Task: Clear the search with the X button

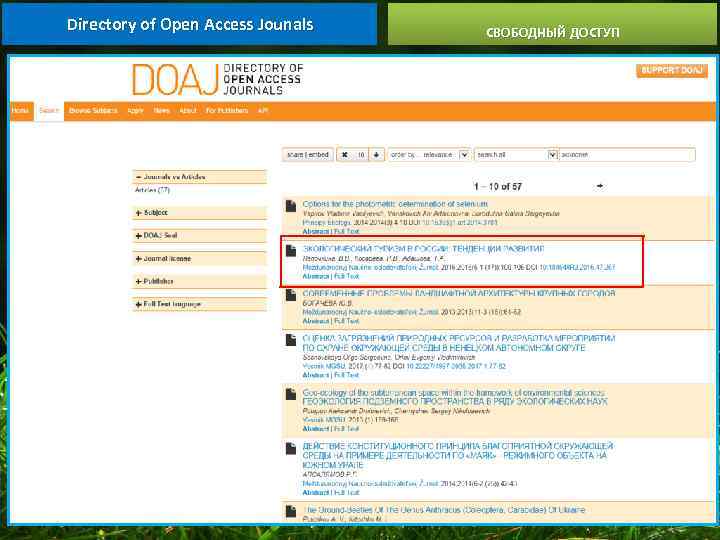Action: coord(344,155)
